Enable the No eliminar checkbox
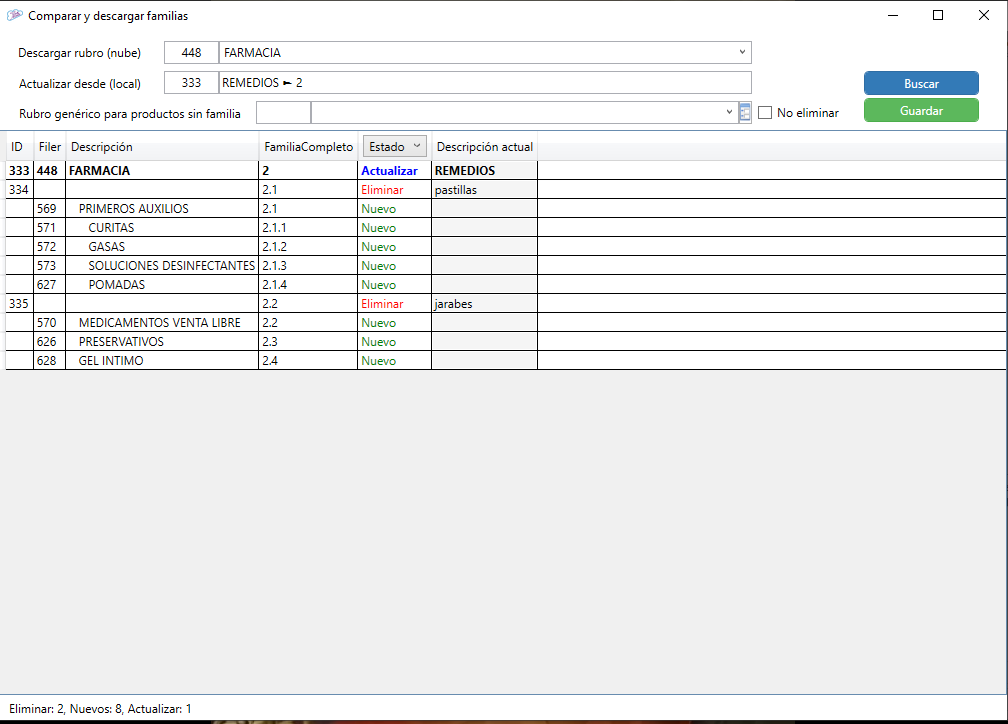Screen dimensions: 1008x724 [765, 113]
